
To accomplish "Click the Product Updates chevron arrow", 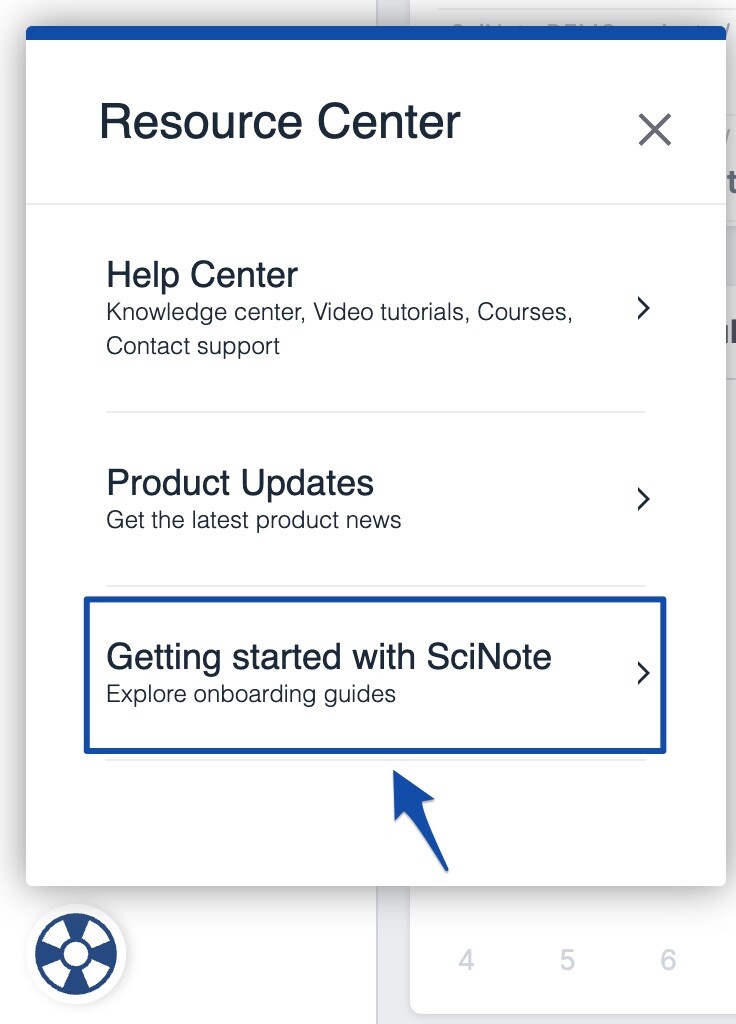I will pos(643,499).
